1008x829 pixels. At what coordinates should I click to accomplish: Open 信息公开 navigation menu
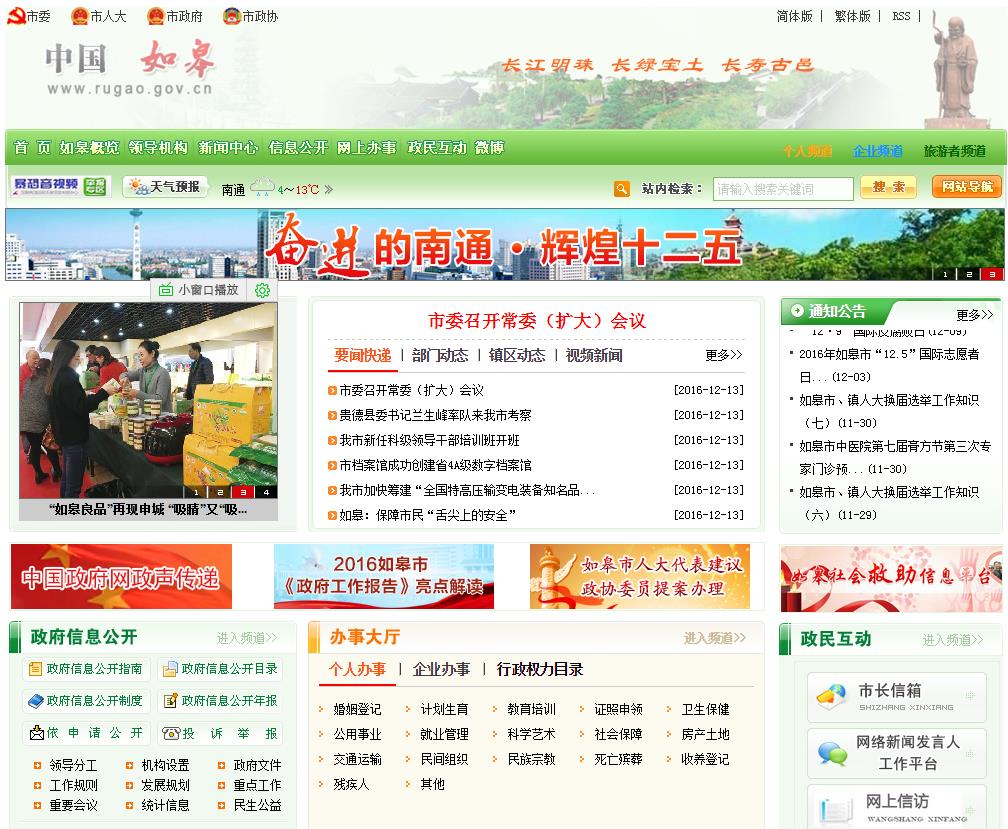pos(298,148)
